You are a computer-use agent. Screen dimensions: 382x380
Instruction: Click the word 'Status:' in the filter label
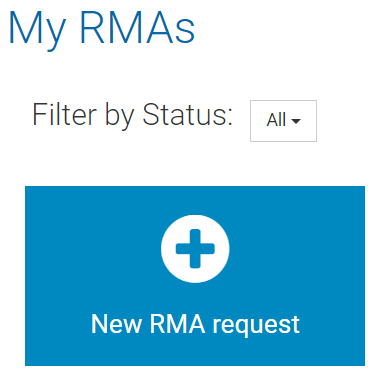[x=188, y=114]
